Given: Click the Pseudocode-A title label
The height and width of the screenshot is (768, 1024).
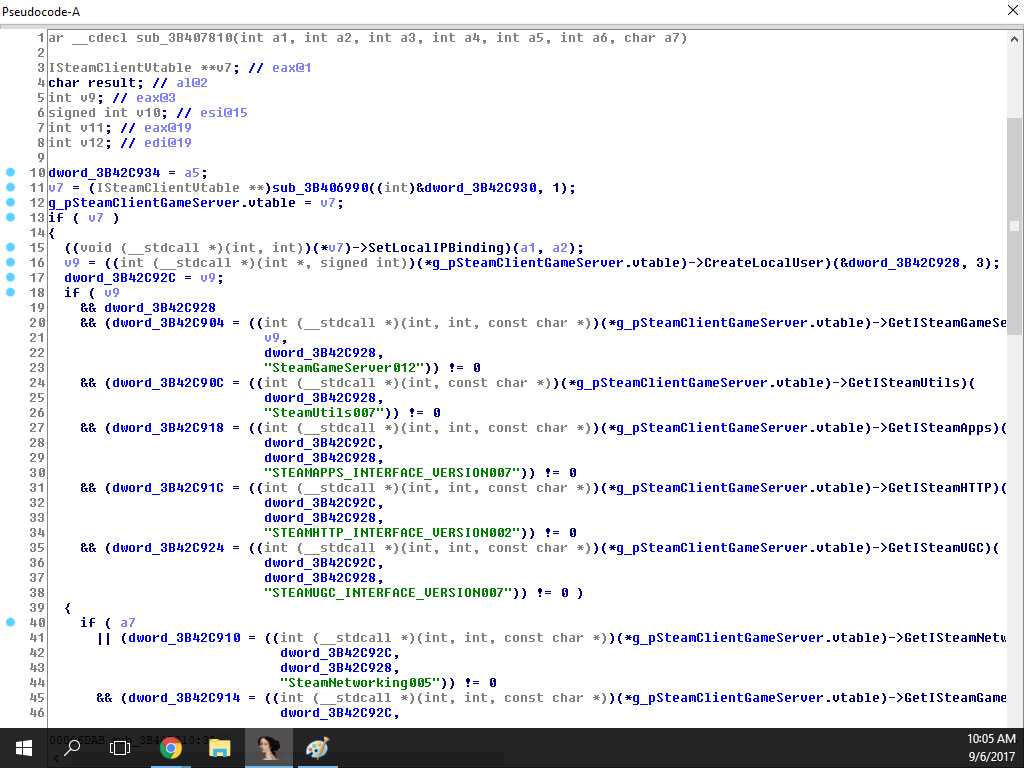Looking at the screenshot, I should click(41, 11).
